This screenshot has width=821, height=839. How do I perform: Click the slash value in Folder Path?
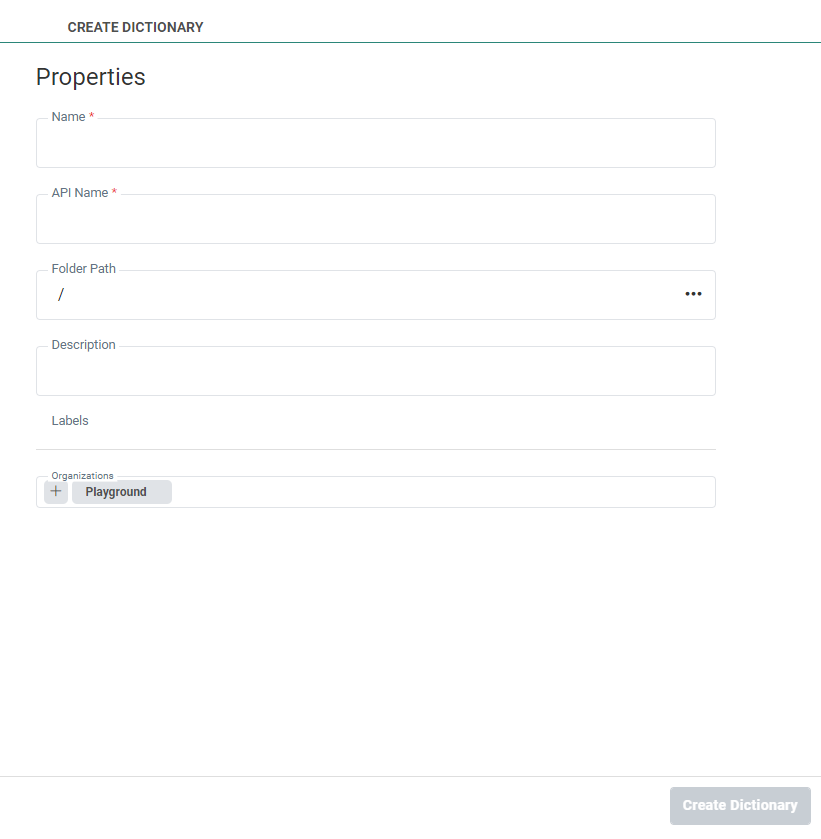coord(61,295)
